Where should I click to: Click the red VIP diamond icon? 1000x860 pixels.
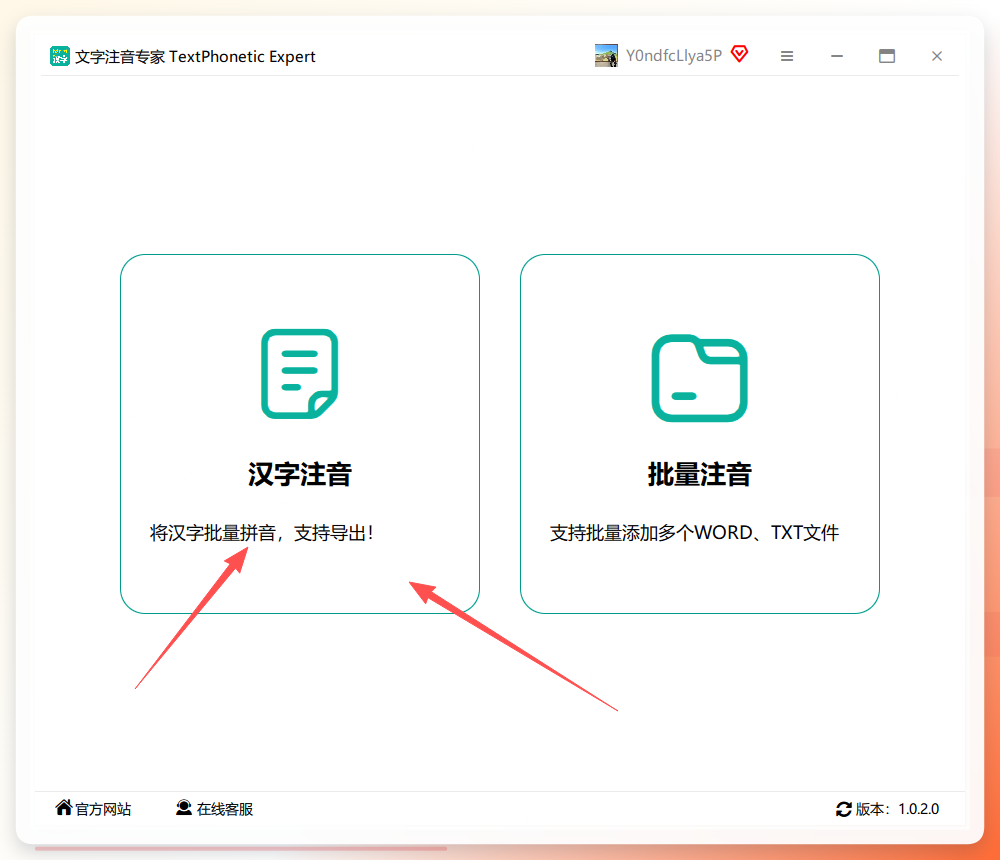(739, 54)
